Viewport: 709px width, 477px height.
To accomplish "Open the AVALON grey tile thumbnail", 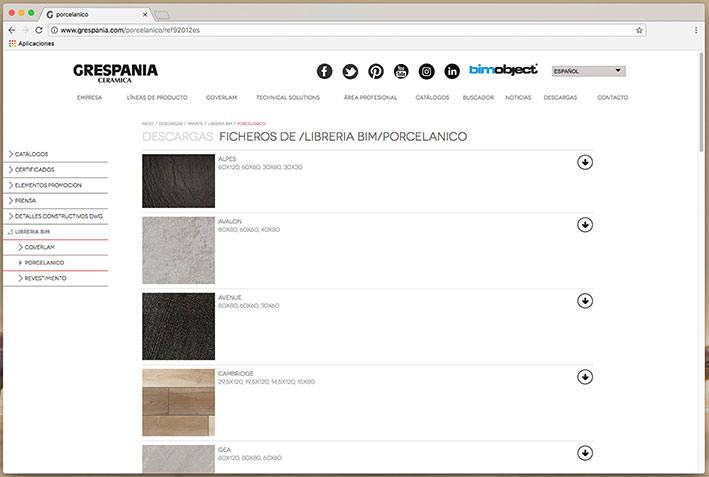I will pos(179,250).
